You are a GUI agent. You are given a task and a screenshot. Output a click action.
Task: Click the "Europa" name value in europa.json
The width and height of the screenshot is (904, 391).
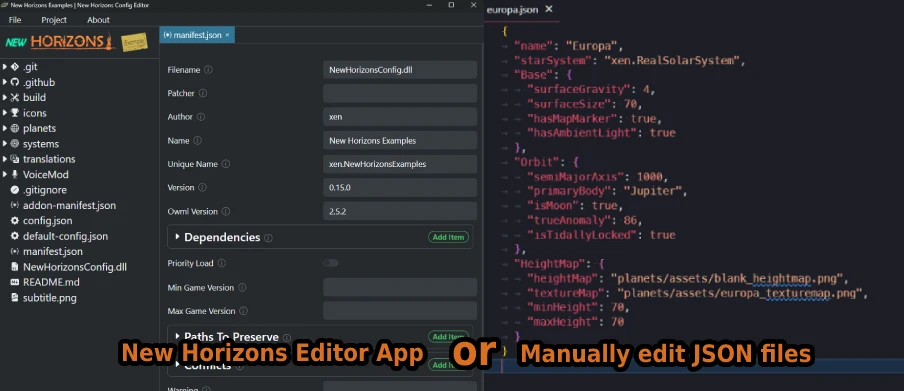tap(591, 46)
